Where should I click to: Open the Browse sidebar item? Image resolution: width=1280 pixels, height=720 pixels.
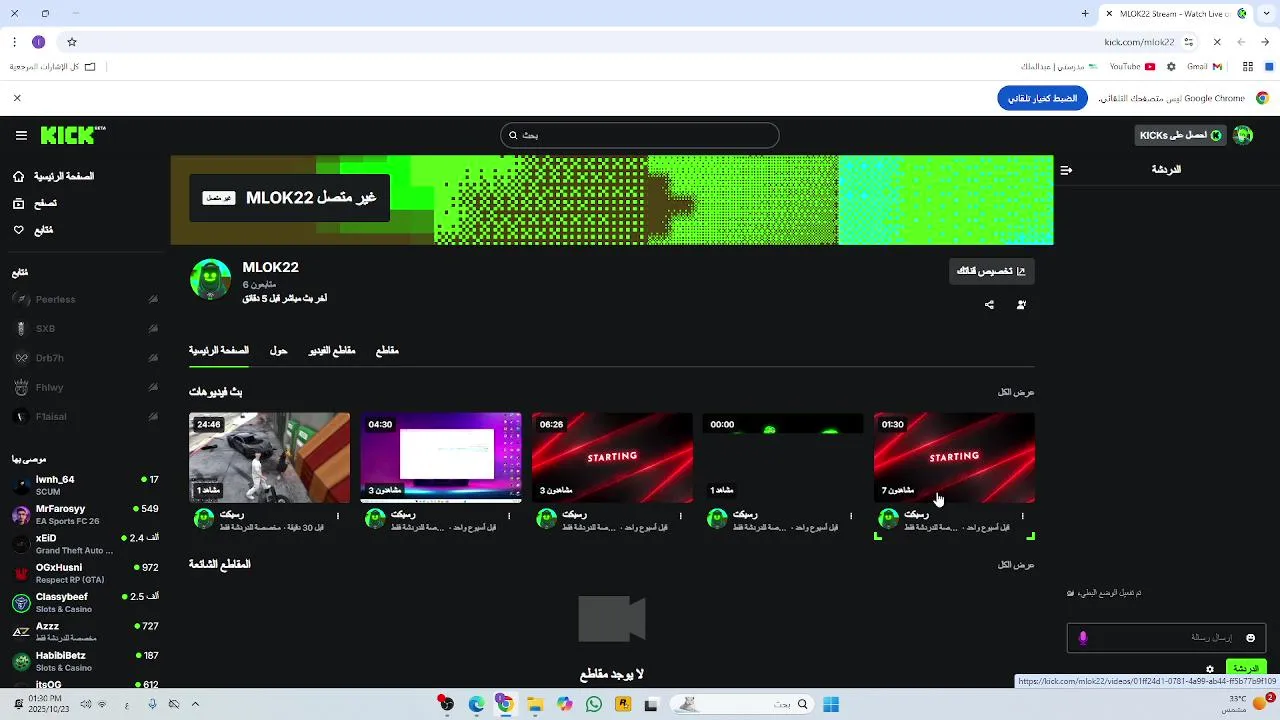tap(35, 203)
